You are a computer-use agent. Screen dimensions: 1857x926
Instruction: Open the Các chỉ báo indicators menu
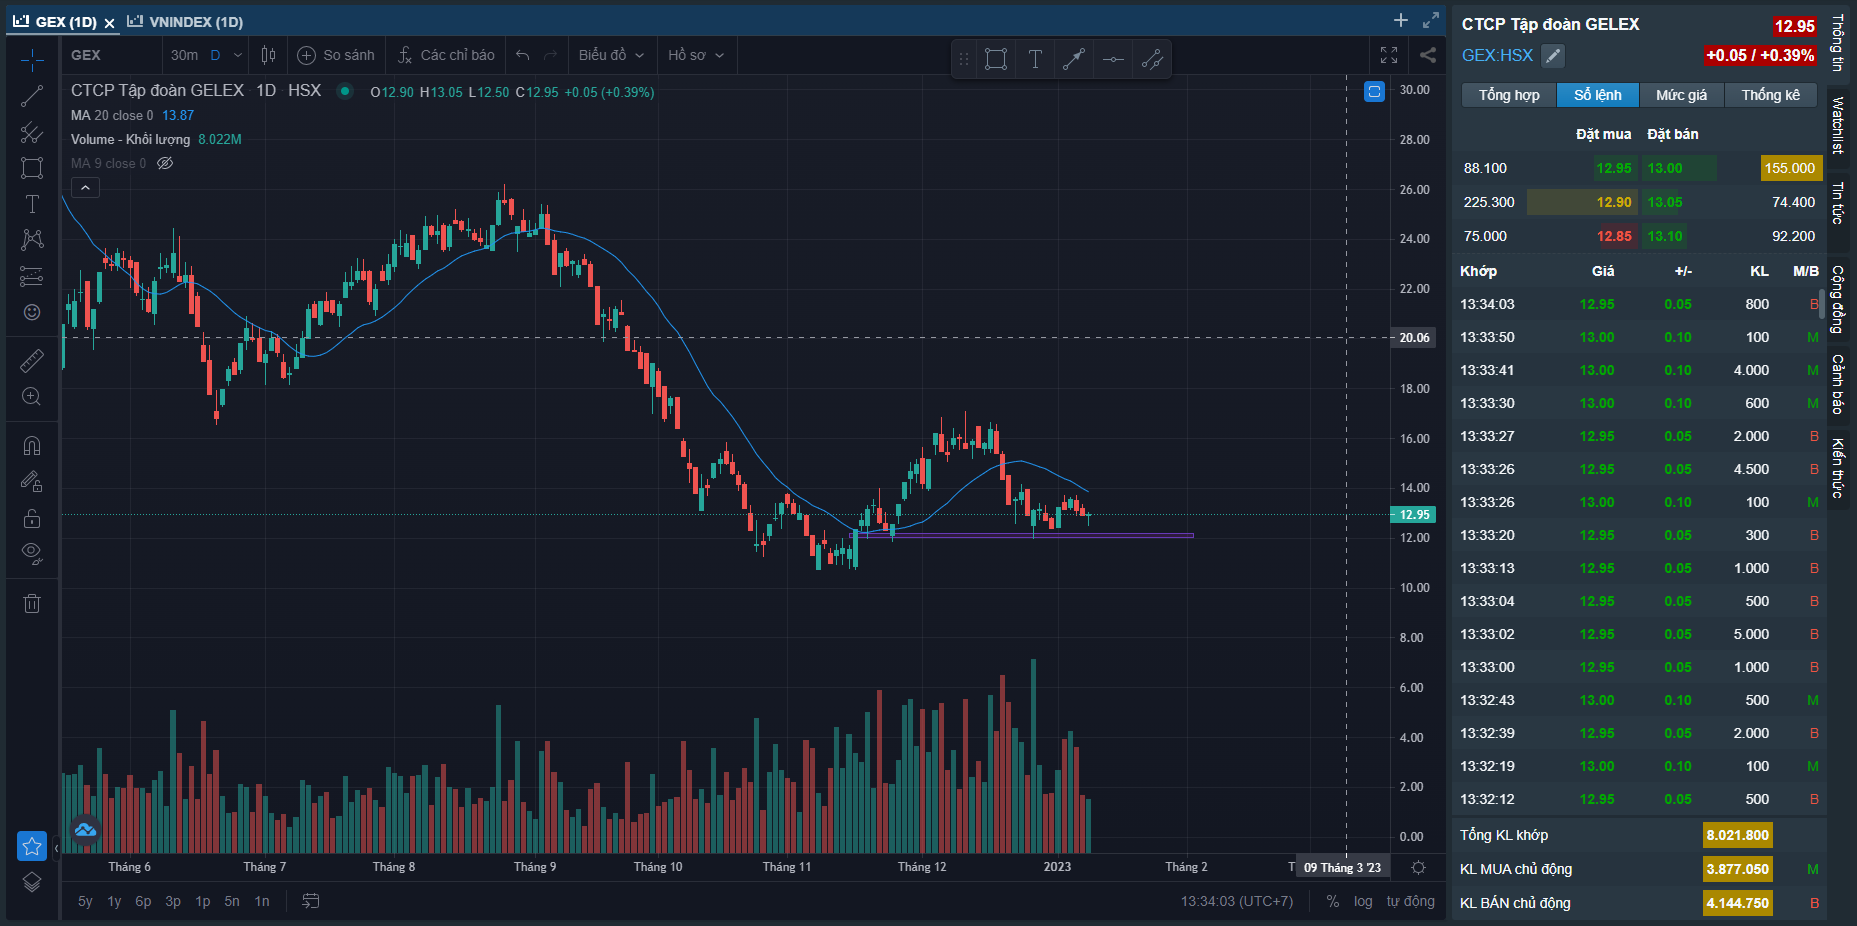tap(446, 55)
